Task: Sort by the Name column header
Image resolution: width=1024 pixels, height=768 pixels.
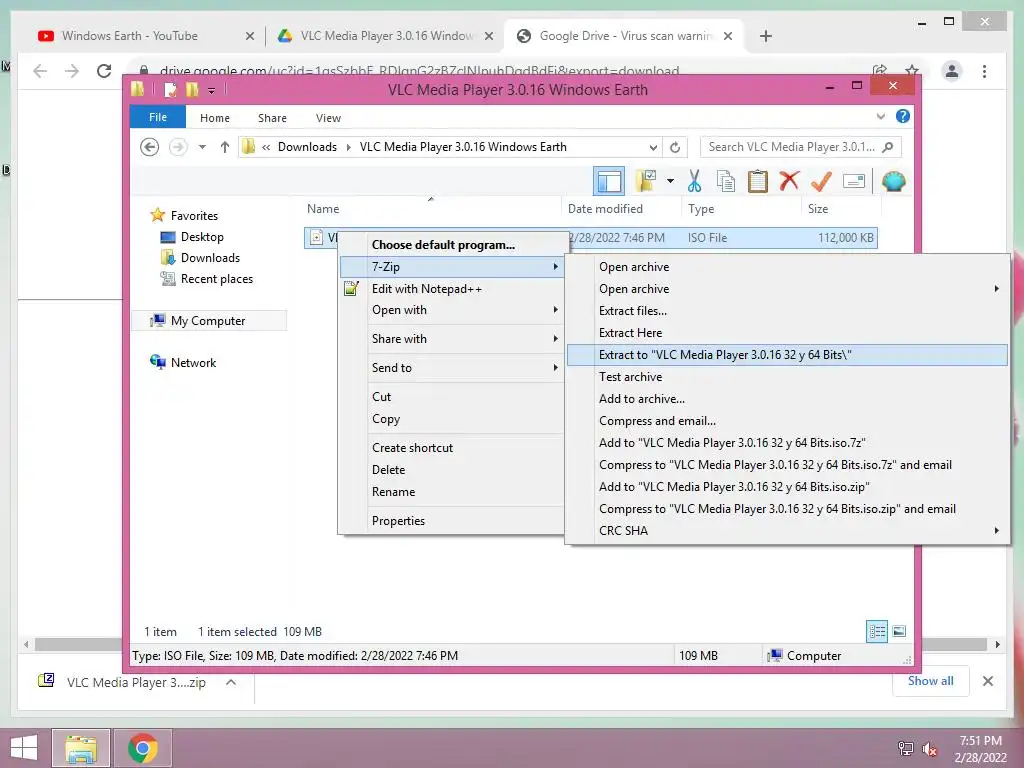Action: tap(323, 209)
